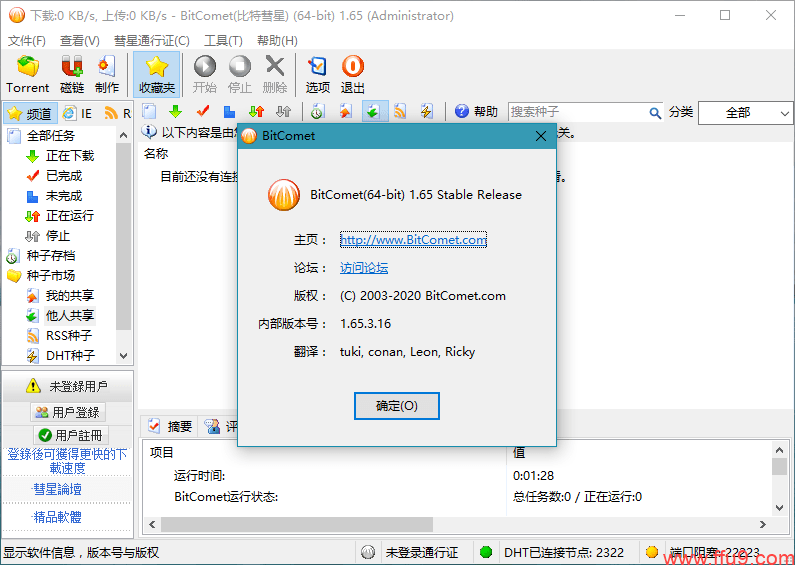Click the sidebar tree scroll-down arrow
This screenshot has width=795, height=565.
[124, 356]
